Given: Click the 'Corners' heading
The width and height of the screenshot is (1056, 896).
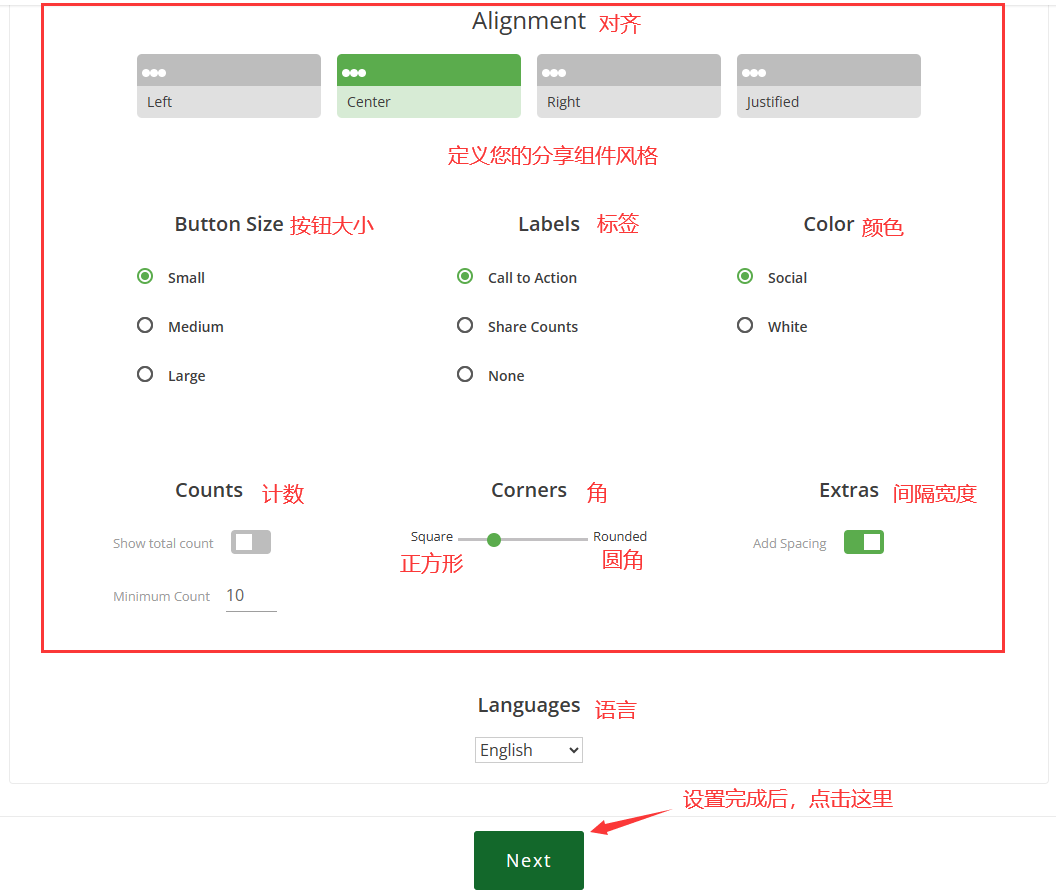Looking at the screenshot, I should coord(529,490).
